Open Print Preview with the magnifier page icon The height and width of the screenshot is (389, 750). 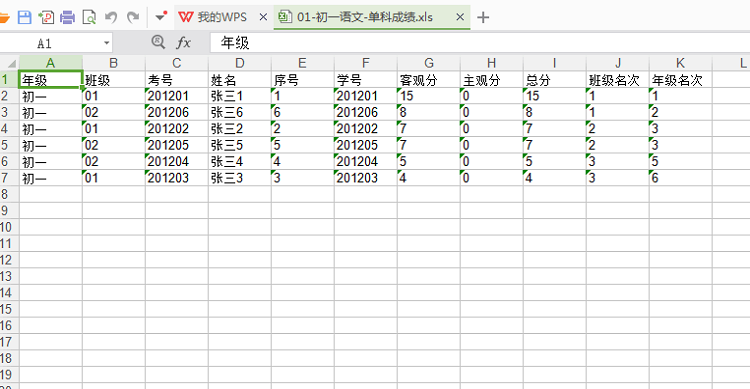89,18
